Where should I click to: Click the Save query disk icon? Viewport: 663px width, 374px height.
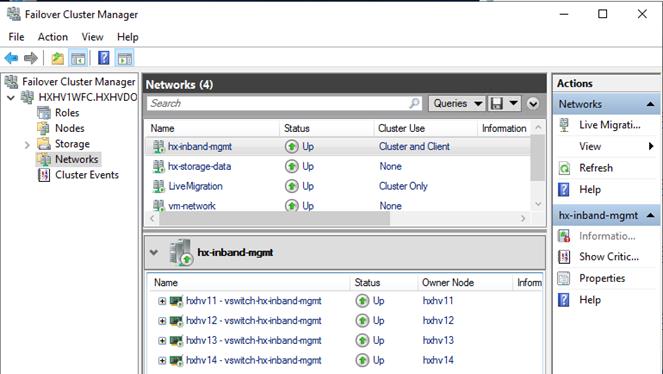(496, 104)
